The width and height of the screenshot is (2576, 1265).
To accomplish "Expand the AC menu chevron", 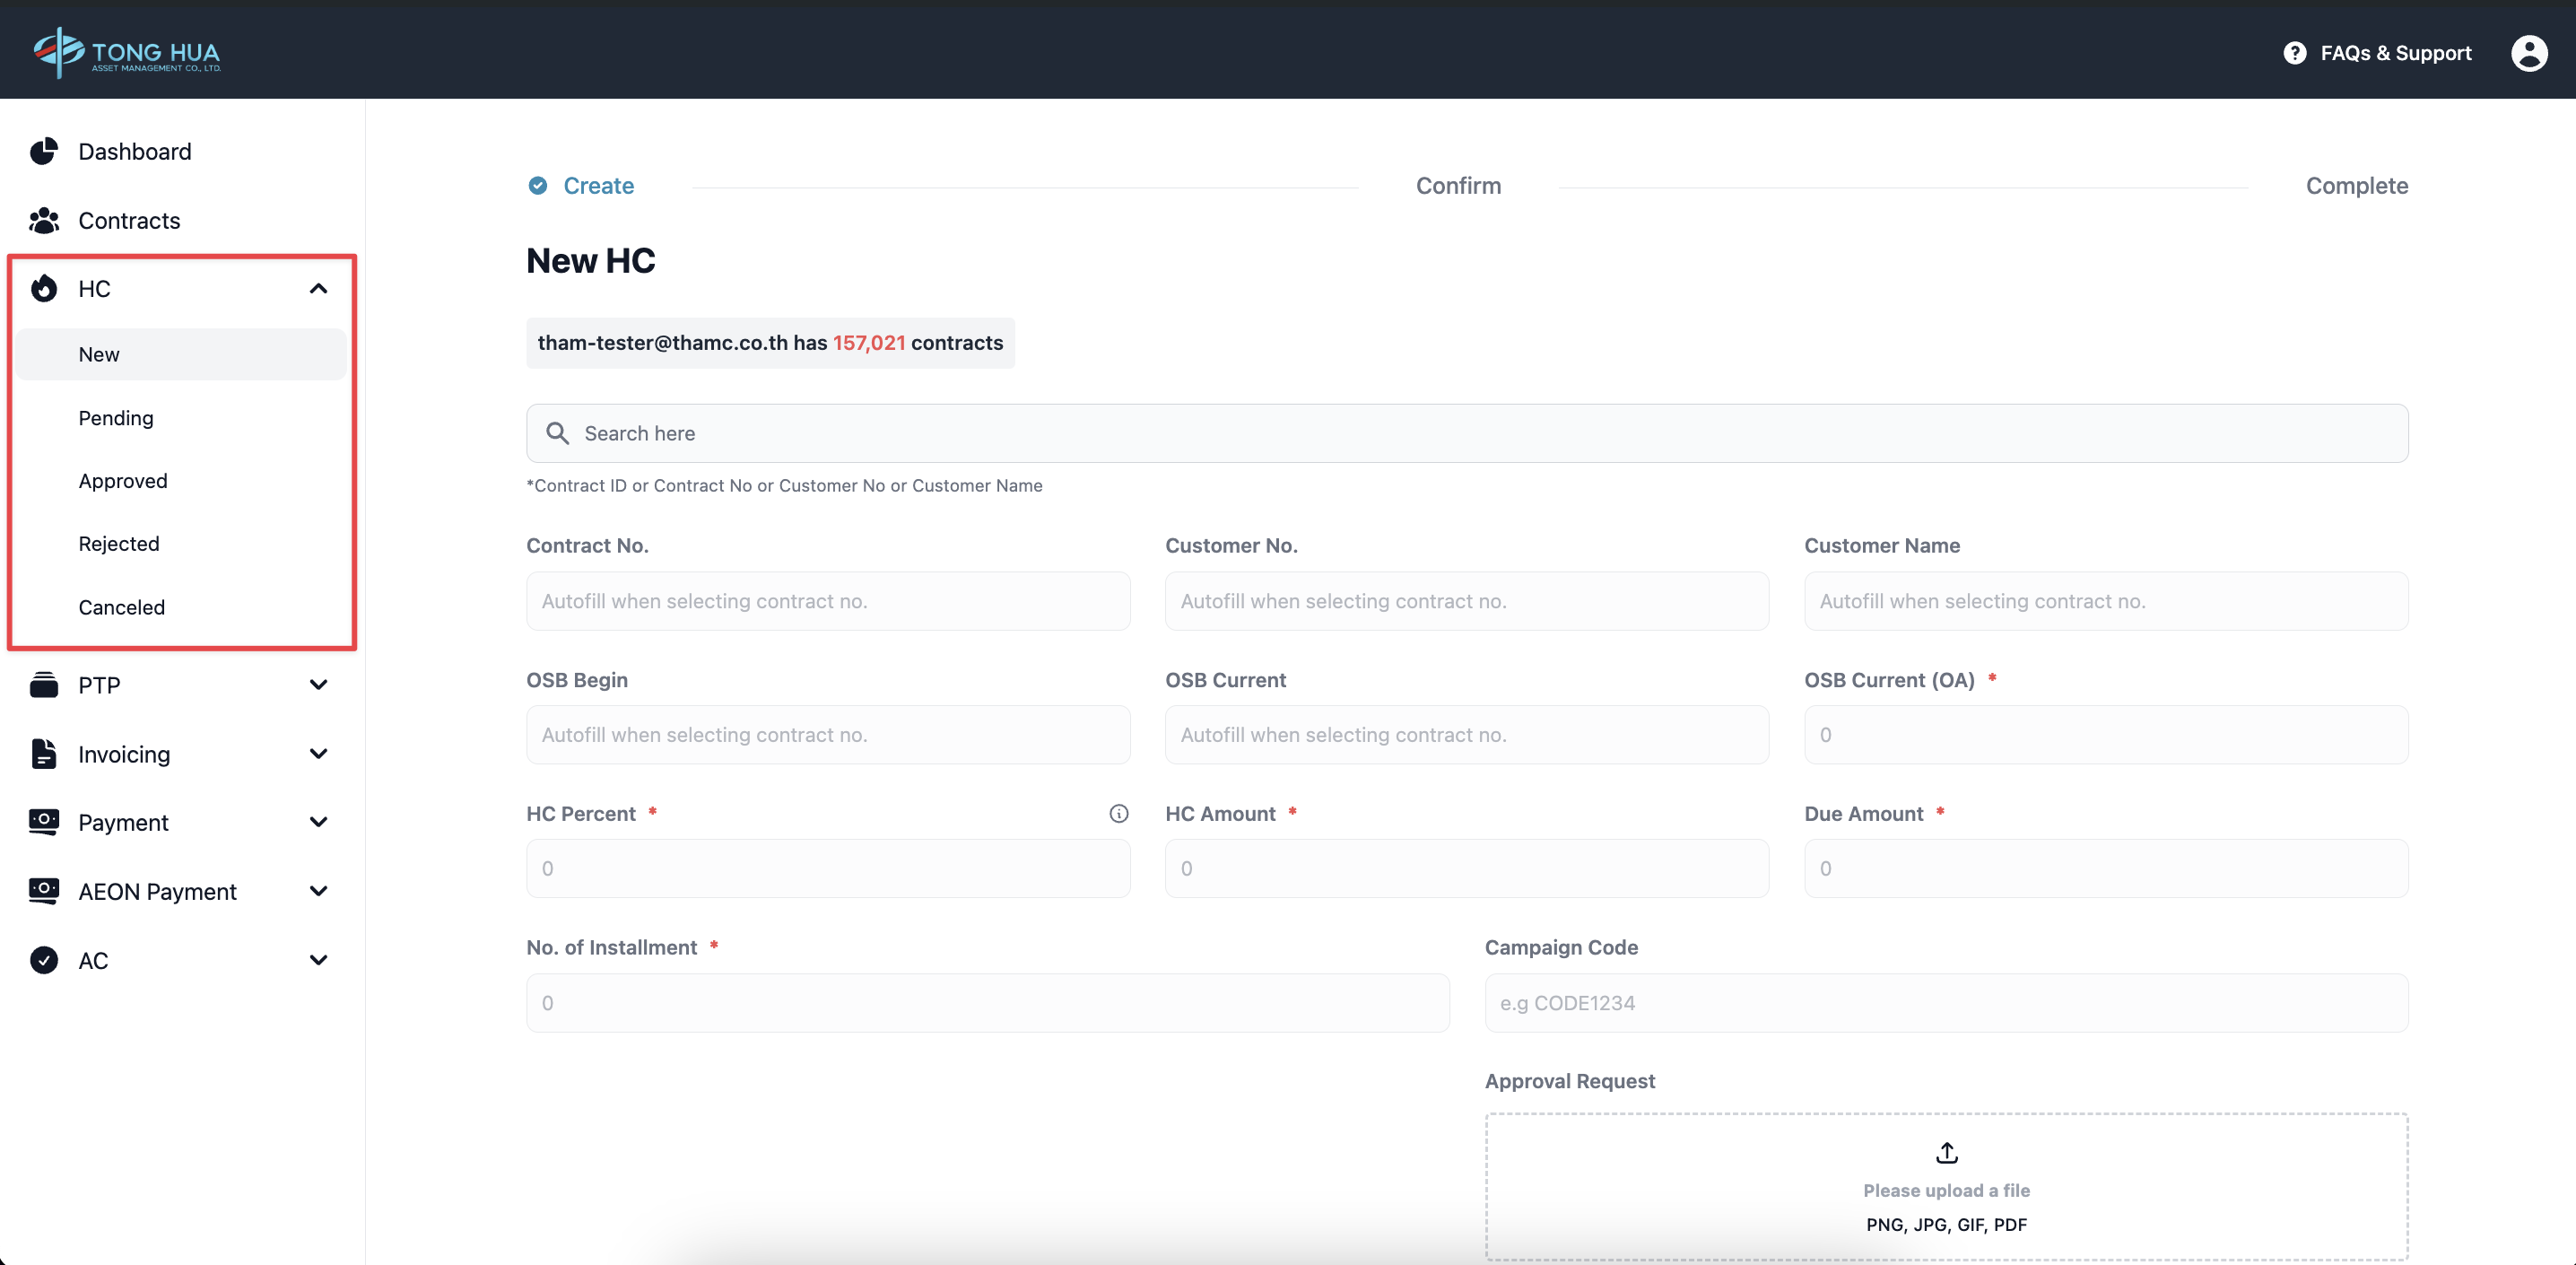I will pos(318,960).
